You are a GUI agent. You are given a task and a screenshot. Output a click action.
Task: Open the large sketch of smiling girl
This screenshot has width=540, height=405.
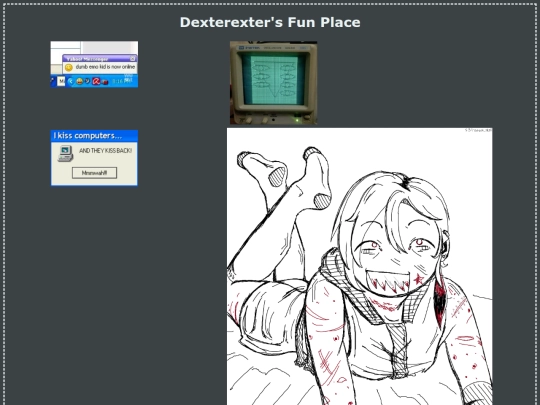360,267
